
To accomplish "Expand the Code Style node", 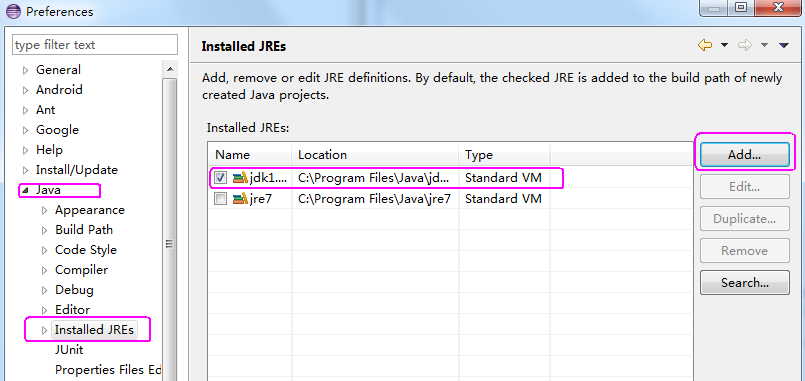I will [x=45, y=251].
